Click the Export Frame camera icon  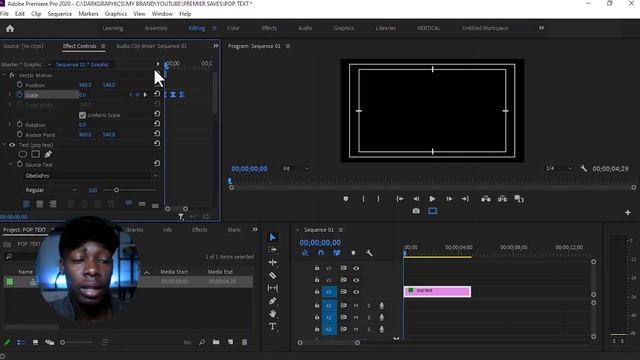point(416,211)
